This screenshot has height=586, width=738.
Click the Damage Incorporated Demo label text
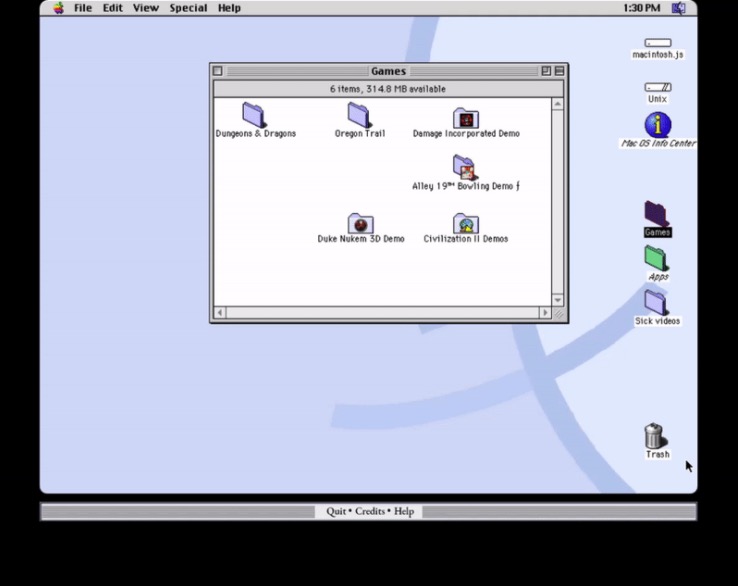tap(466, 134)
